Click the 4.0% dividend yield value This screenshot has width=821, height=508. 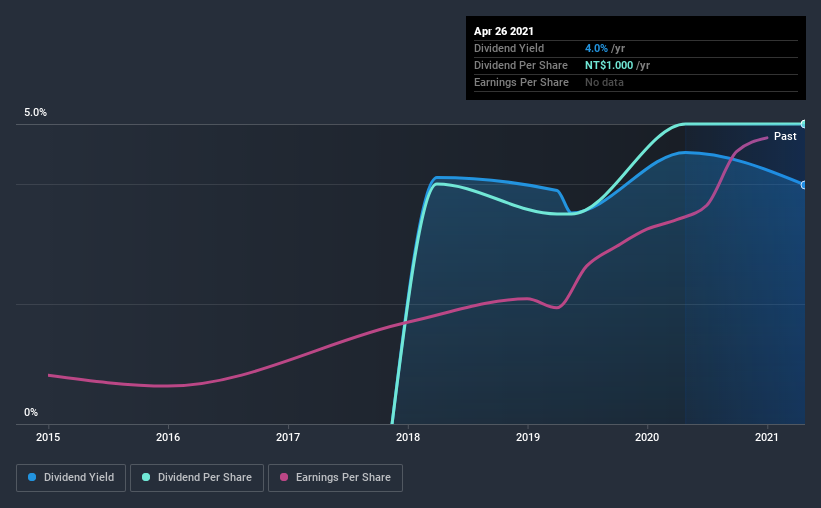click(x=596, y=48)
